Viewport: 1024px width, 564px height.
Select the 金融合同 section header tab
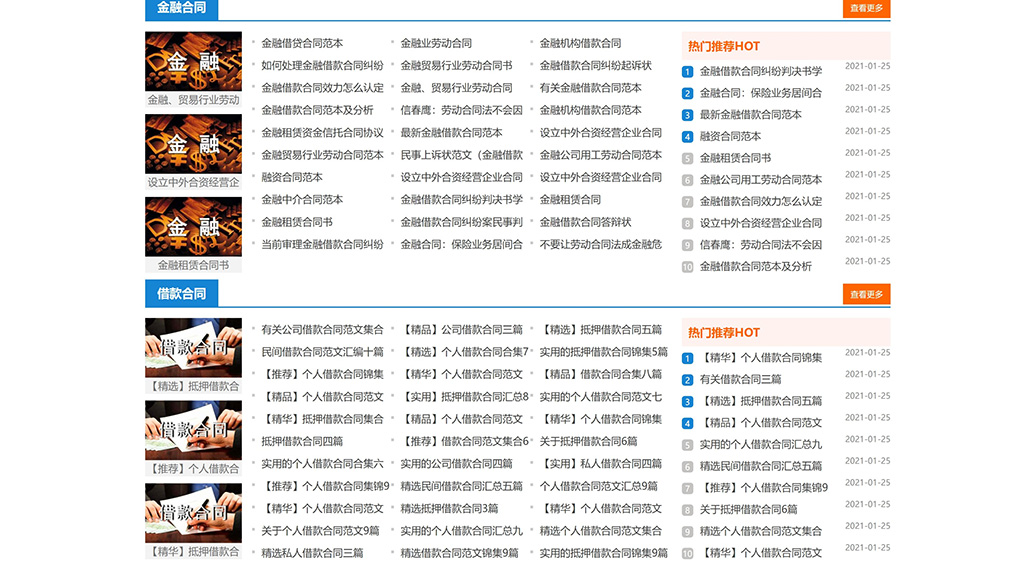[x=181, y=8]
